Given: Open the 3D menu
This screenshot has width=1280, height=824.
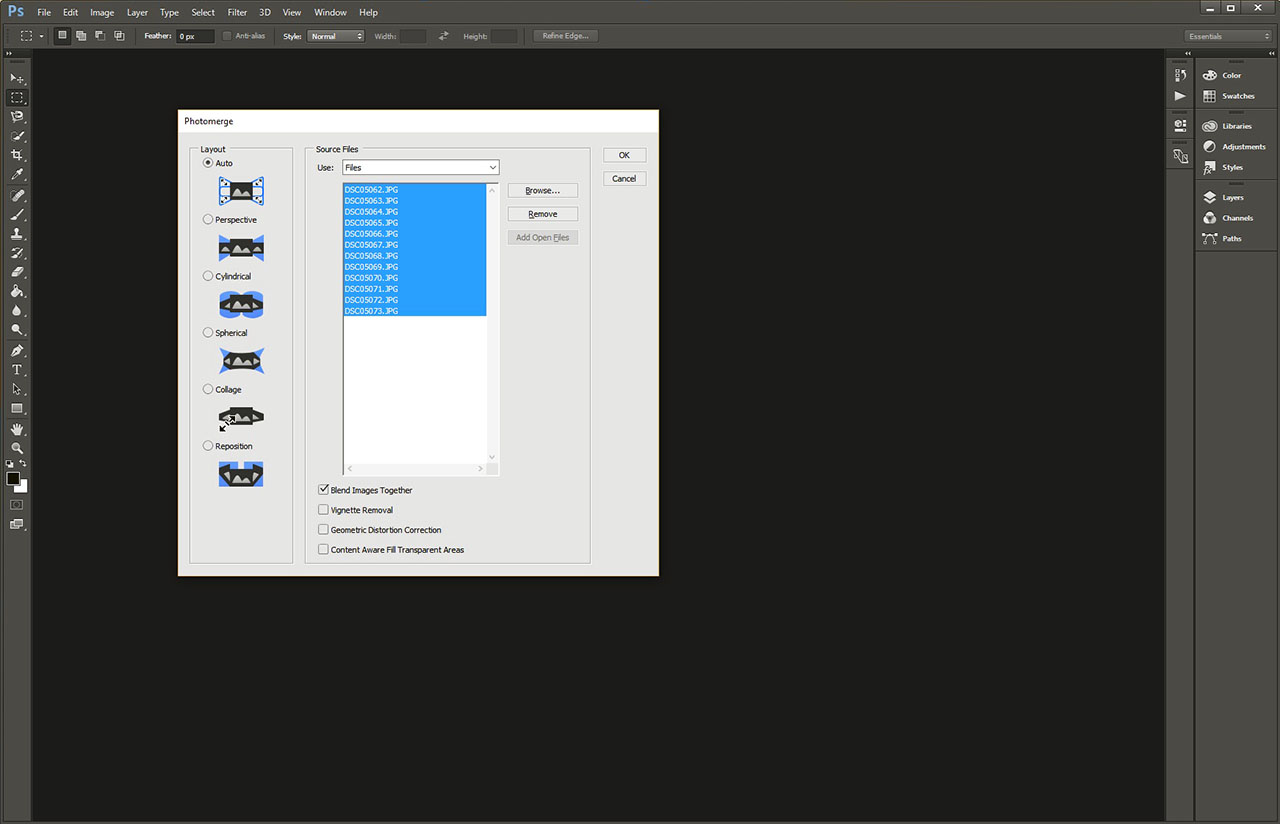Looking at the screenshot, I should (x=265, y=12).
